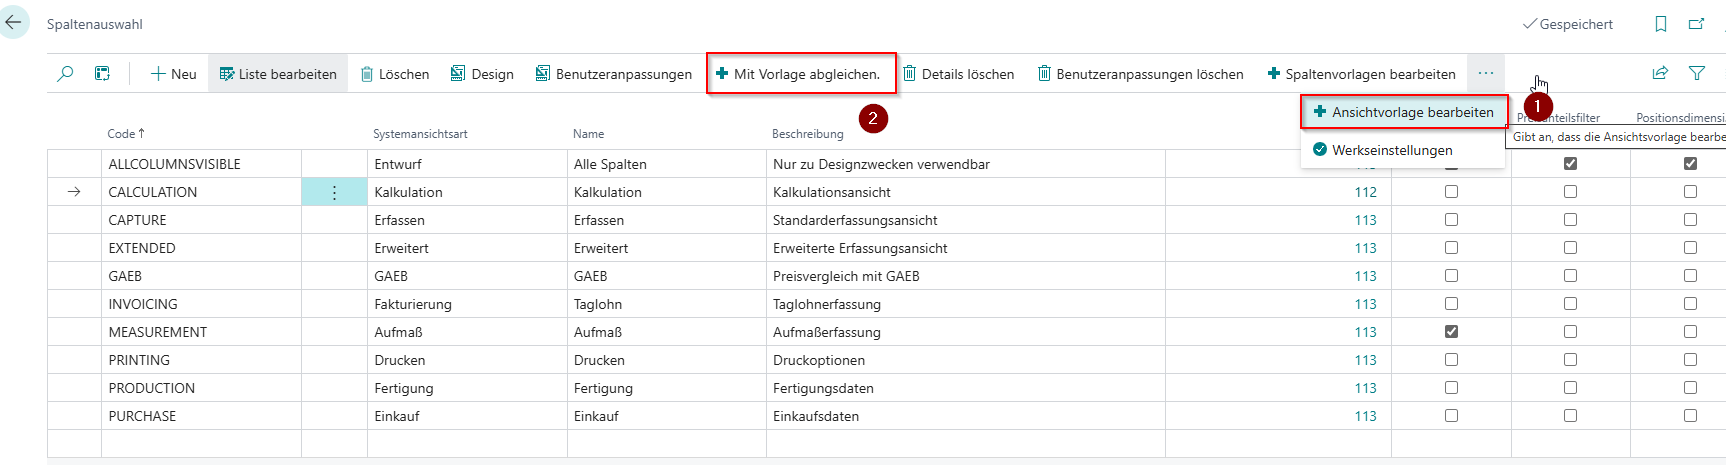This screenshot has width=1726, height=465.
Task: Click the back arrow icon
Action: [x=13, y=22]
